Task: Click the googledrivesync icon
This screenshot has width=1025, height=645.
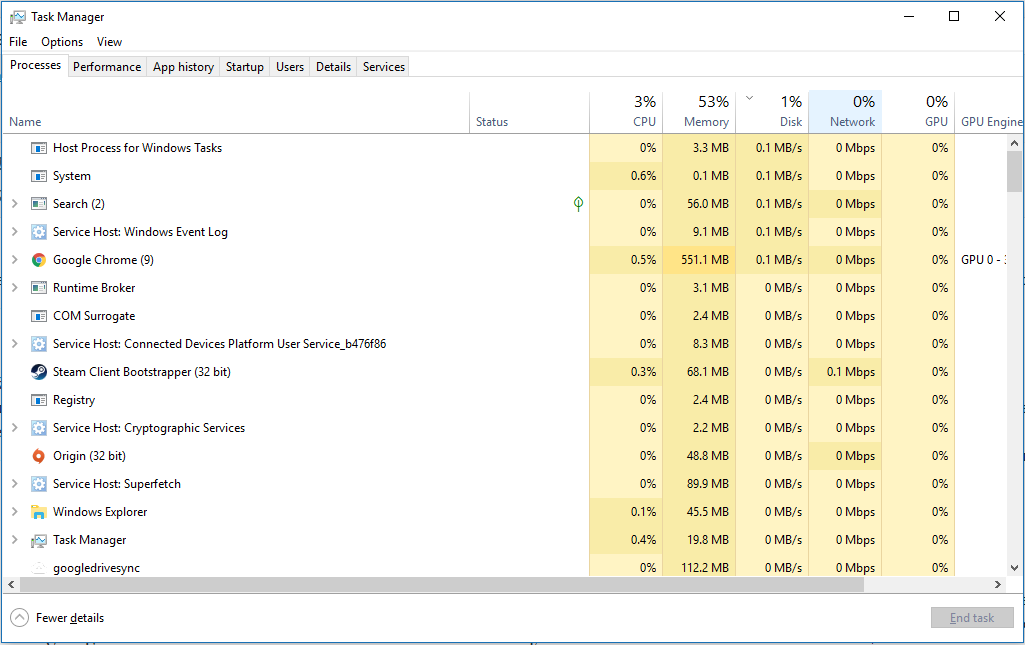Action: [39, 568]
